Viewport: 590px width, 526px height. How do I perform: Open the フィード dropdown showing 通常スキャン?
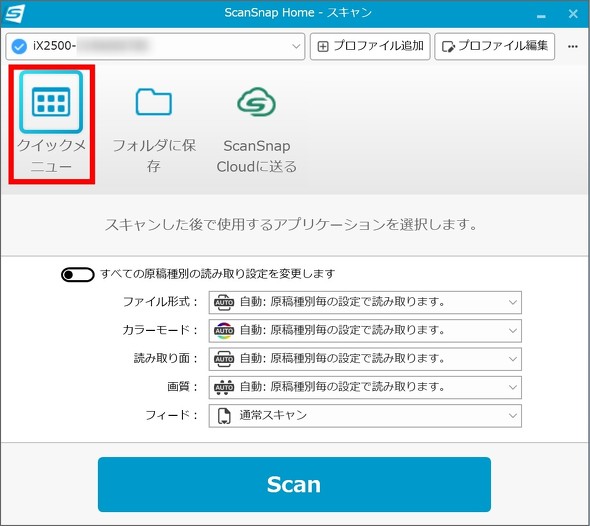[x=365, y=416]
